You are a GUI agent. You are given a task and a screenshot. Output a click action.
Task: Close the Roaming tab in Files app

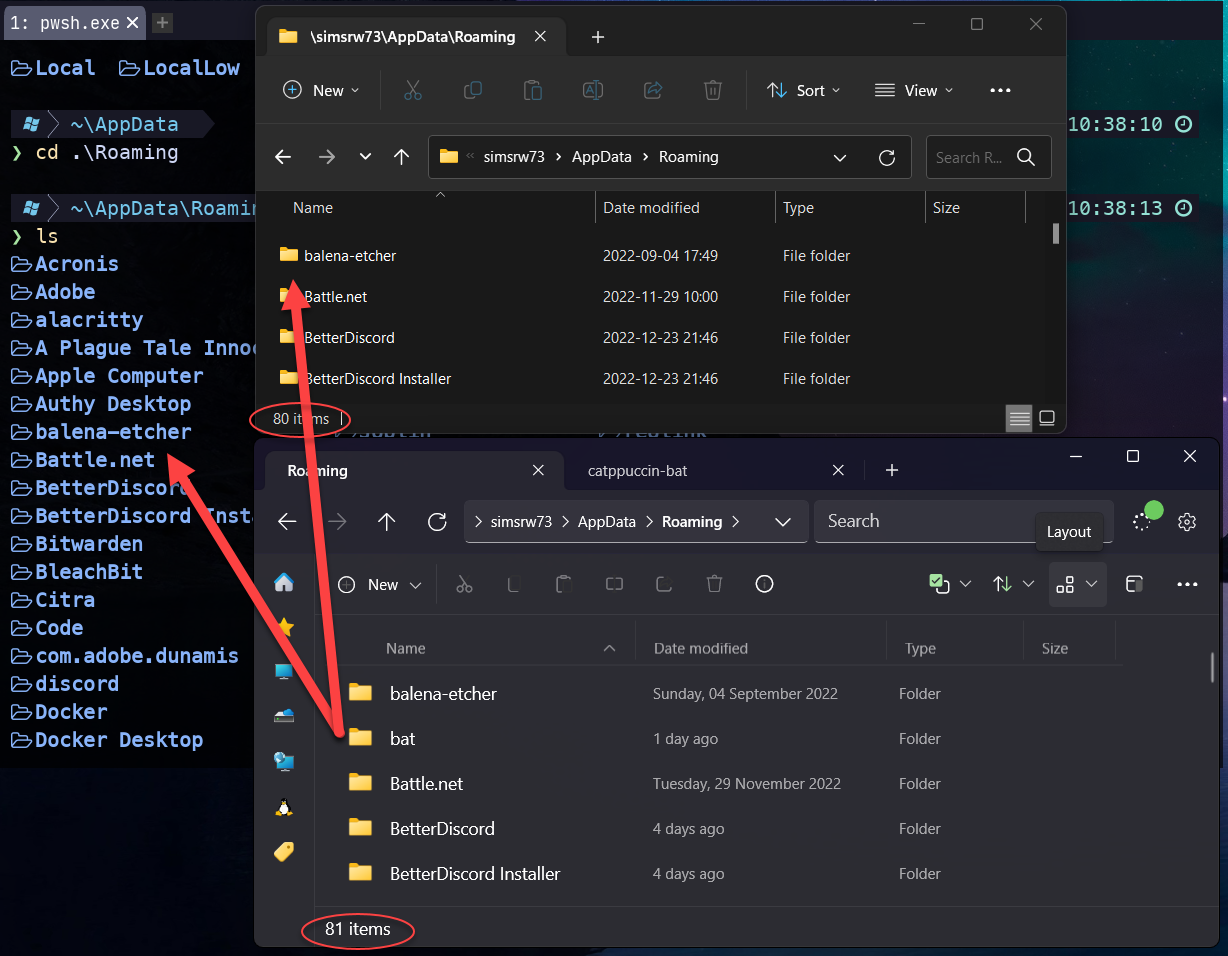click(538, 470)
